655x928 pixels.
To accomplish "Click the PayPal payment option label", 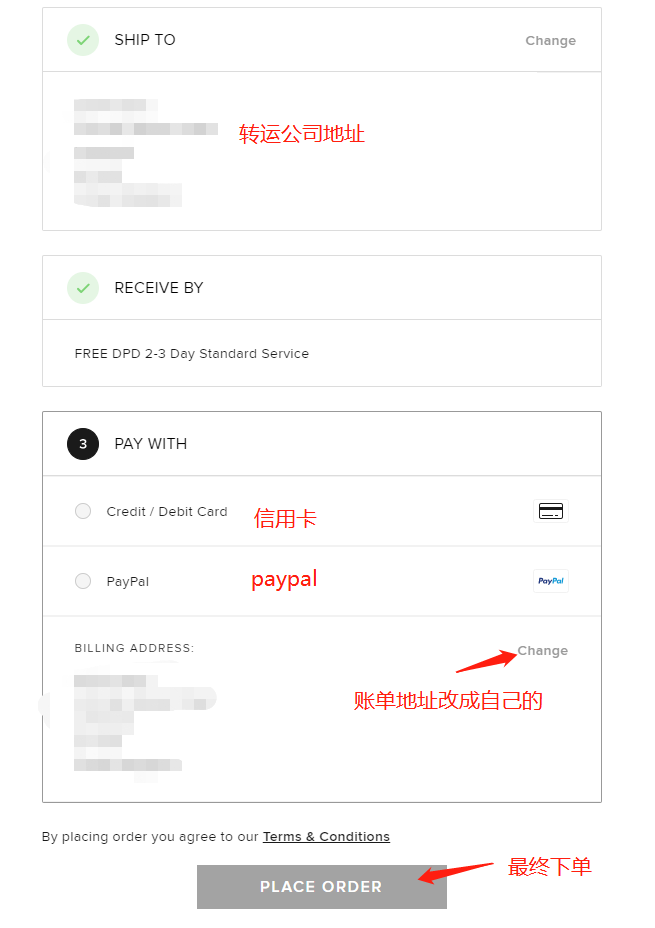I will (128, 582).
